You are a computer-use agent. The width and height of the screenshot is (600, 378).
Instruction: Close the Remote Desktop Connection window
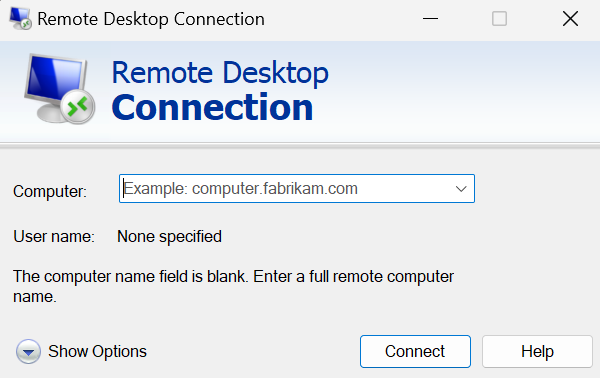click(x=570, y=18)
